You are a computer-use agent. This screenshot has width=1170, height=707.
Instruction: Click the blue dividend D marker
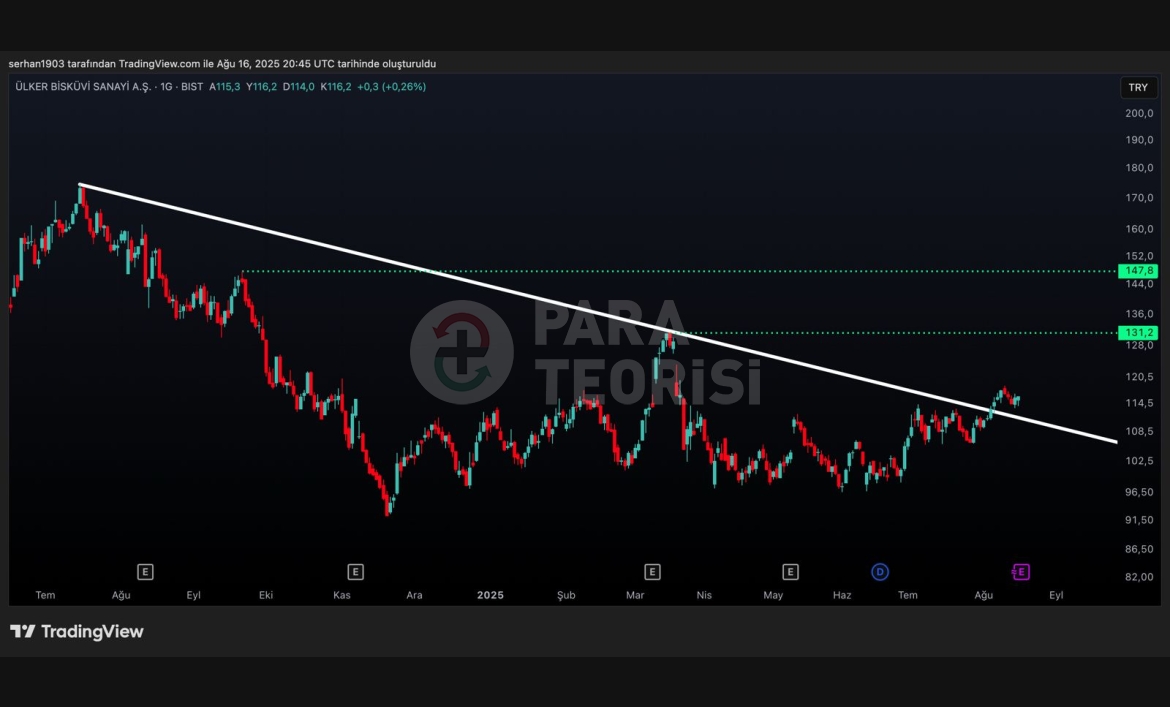point(880,572)
